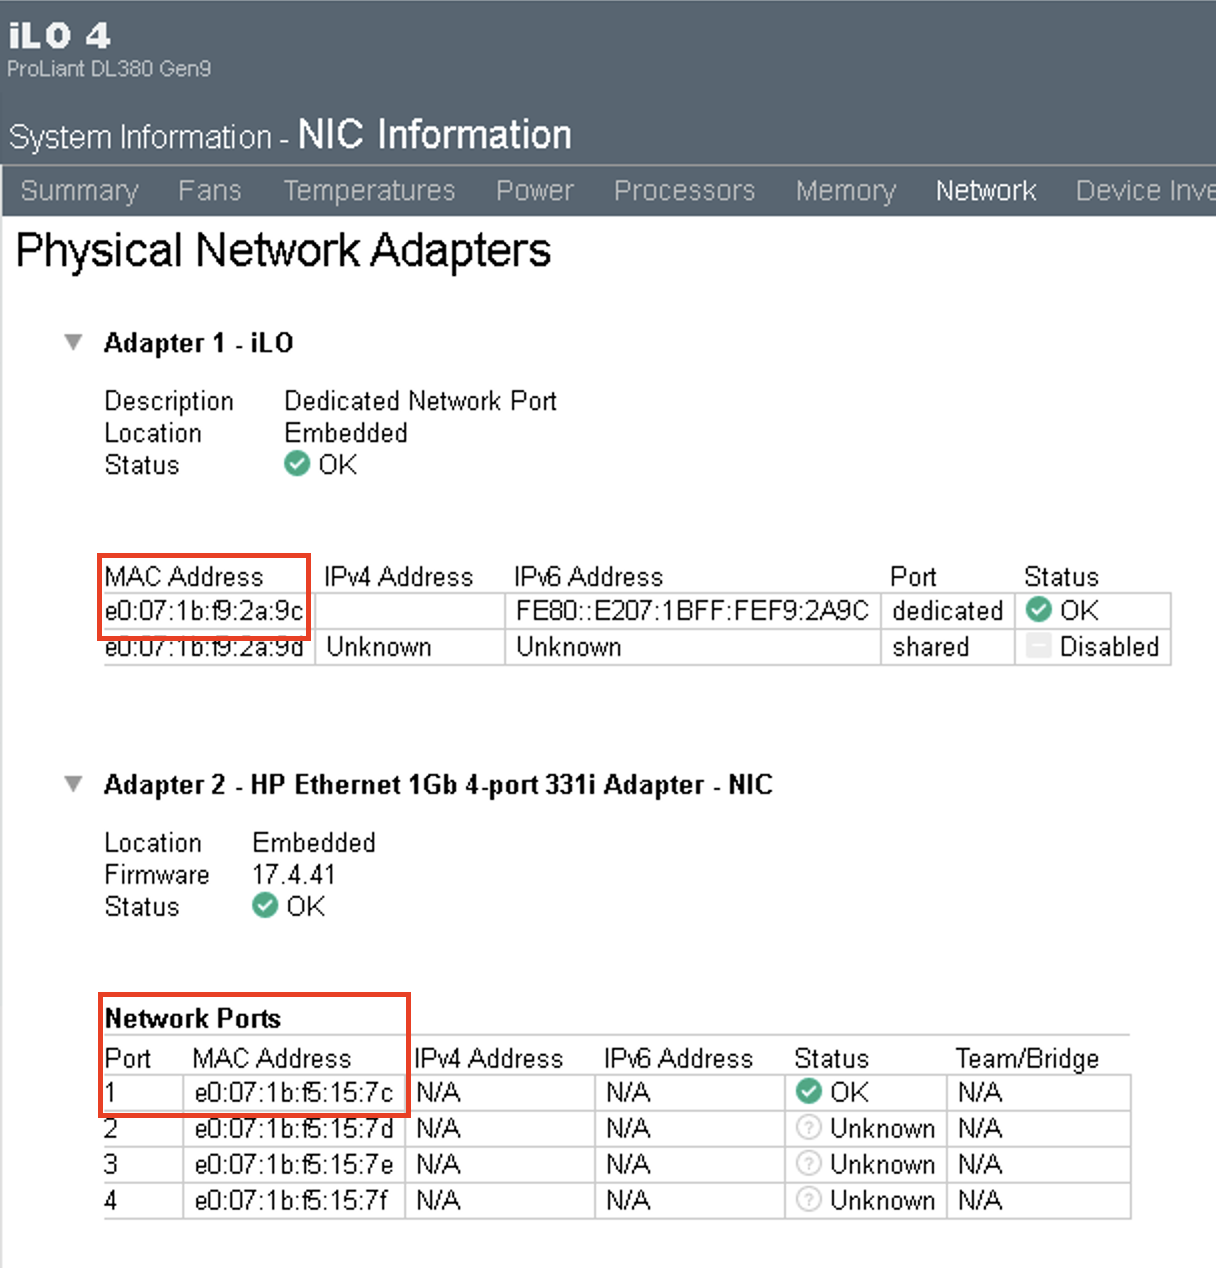This screenshot has height=1268, width=1216.
Task: Open the Memory tab
Action: (x=846, y=191)
